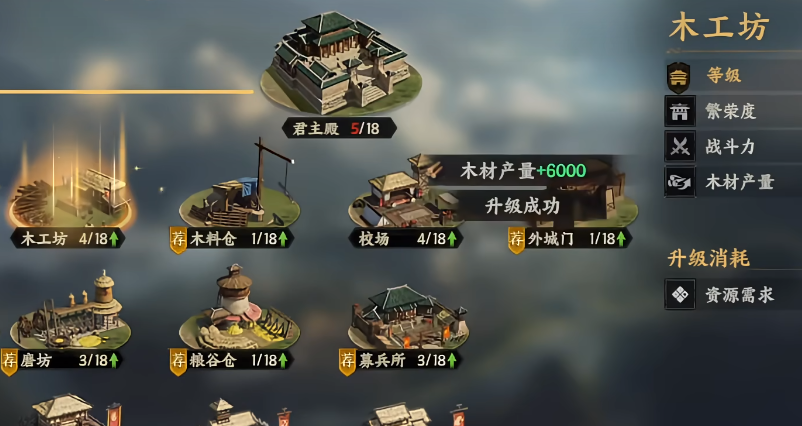
Task: Select the 君主殿 5/18 label
Action: click(339, 128)
